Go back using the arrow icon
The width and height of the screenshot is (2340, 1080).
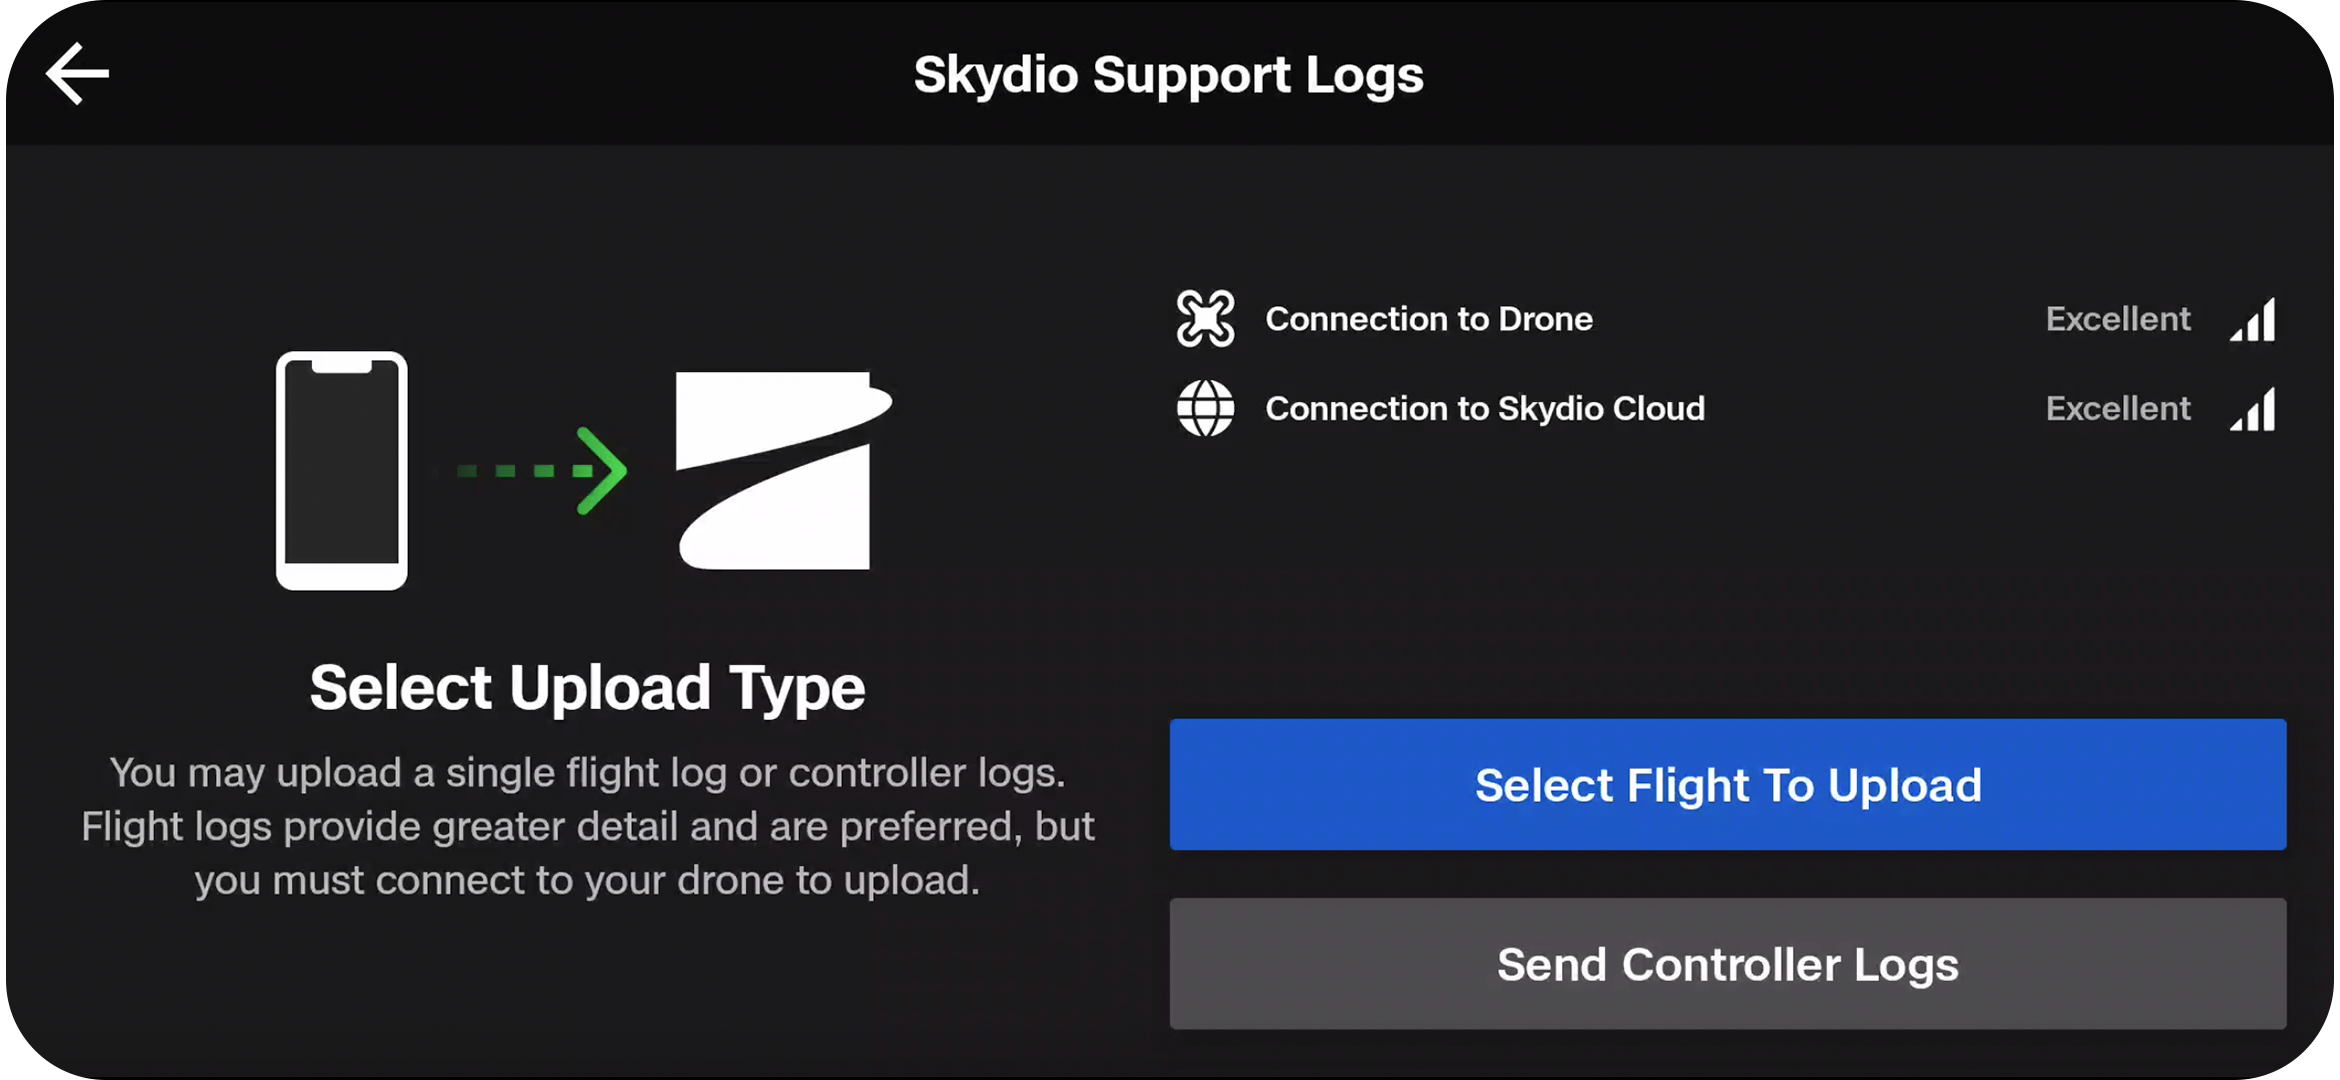(77, 73)
